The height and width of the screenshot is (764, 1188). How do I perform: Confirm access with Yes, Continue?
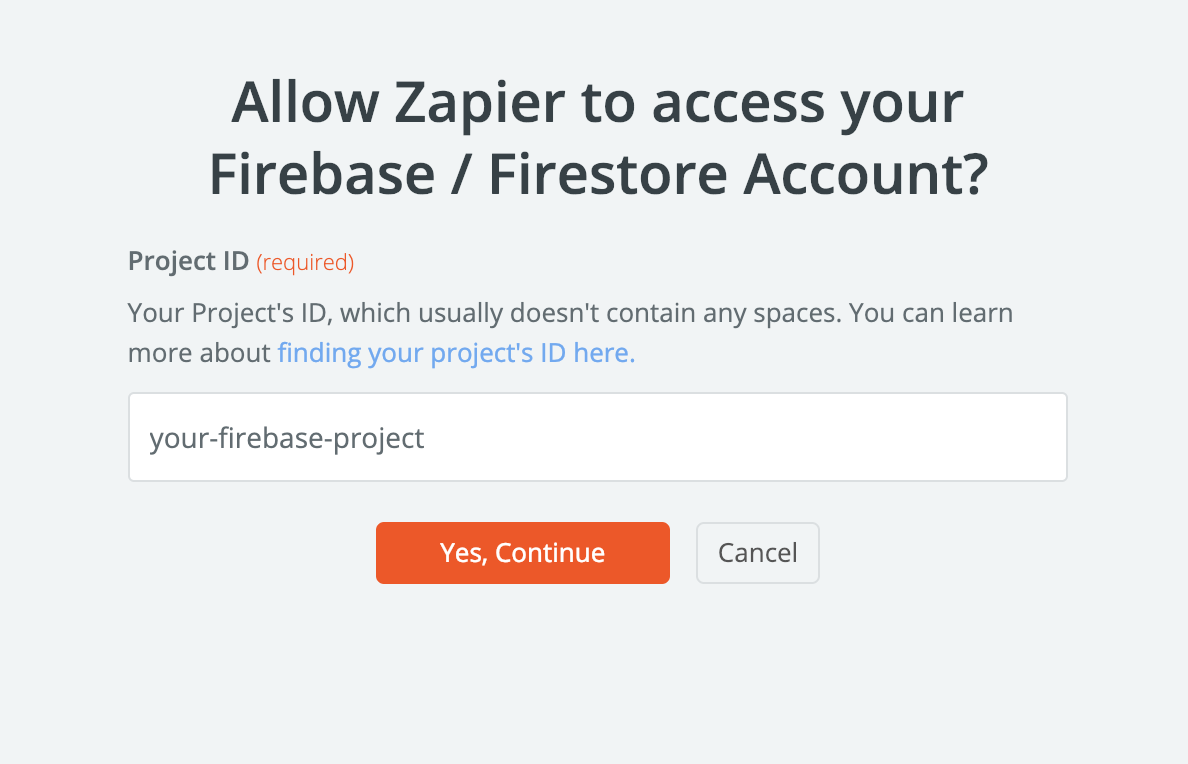[522, 553]
